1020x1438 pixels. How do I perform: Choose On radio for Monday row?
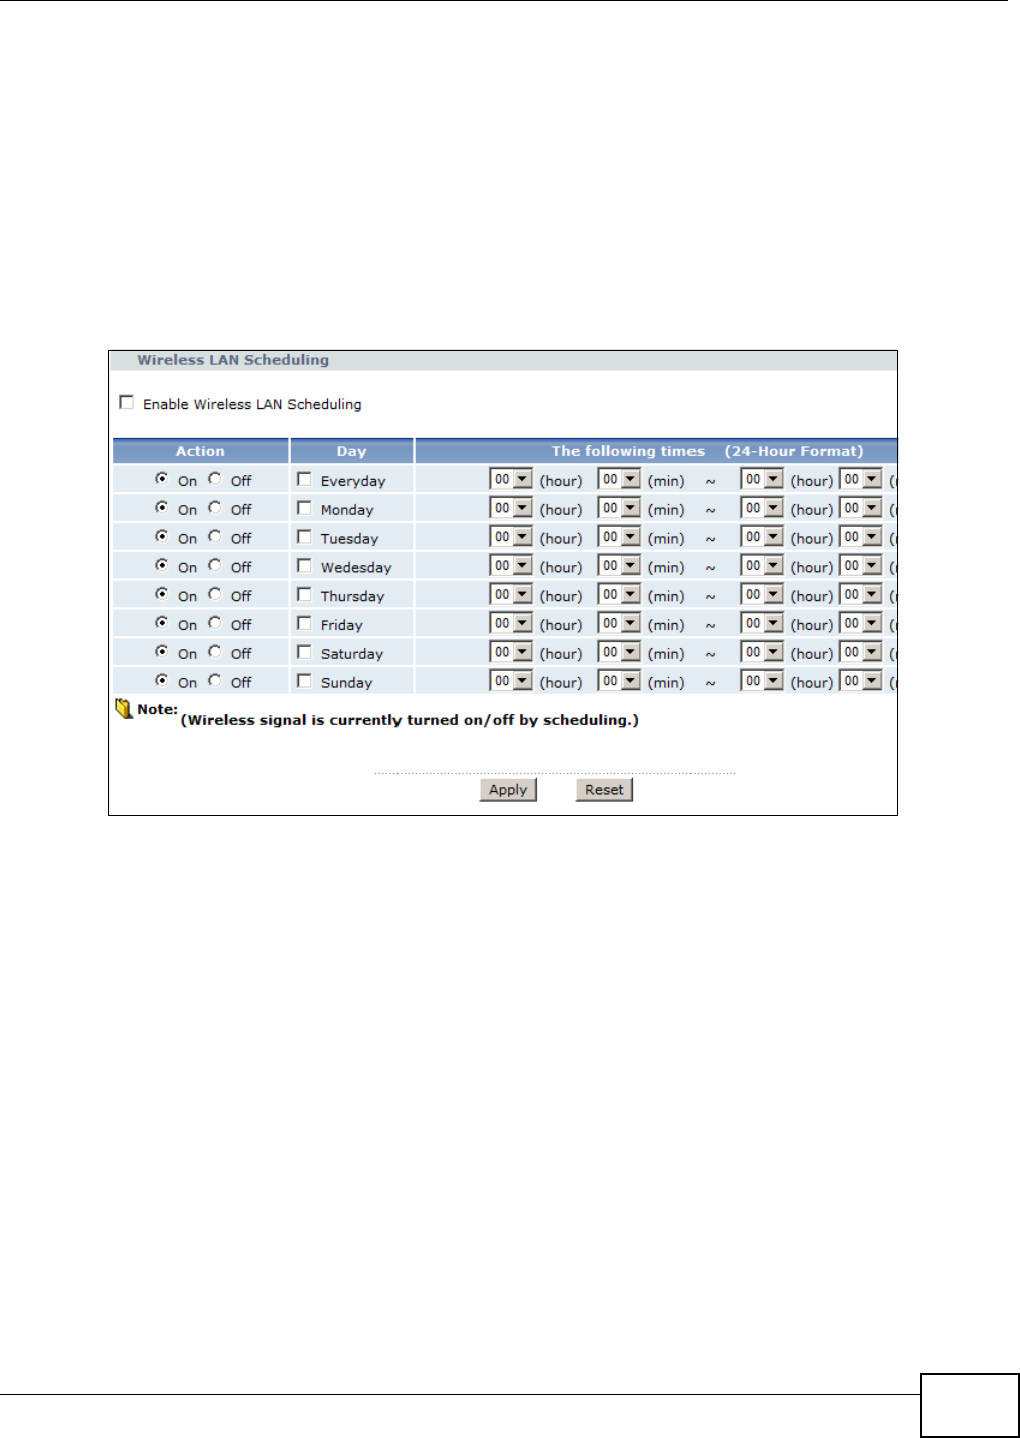pyautogui.click(x=161, y=508)
